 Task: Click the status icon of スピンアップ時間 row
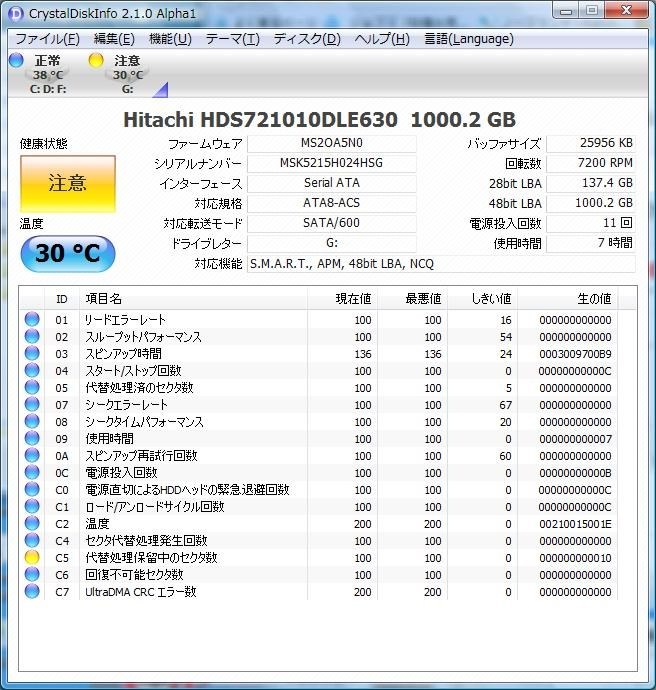point(32,353)
